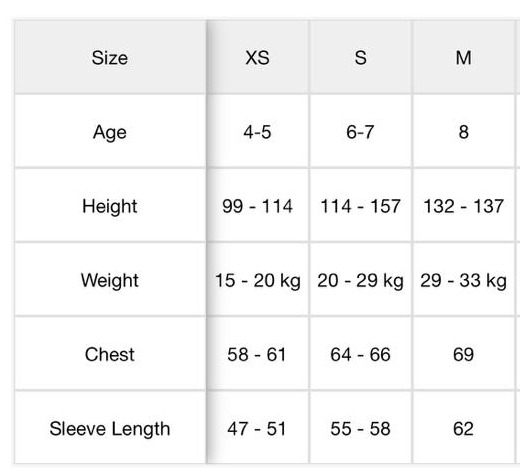The height and width of the screenshot is (469, 520).
Task: Click the 114 - 157 height cell
Action: point(361,206)
